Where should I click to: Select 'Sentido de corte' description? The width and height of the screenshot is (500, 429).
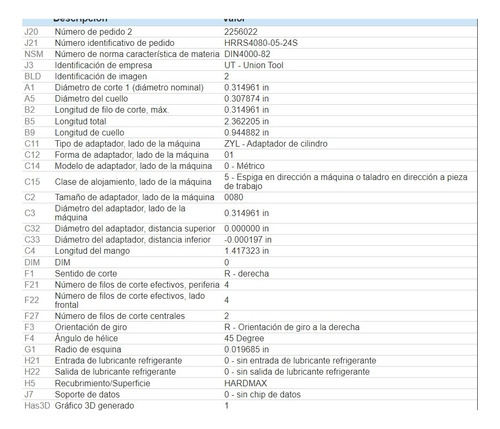(x=86, y=274)
